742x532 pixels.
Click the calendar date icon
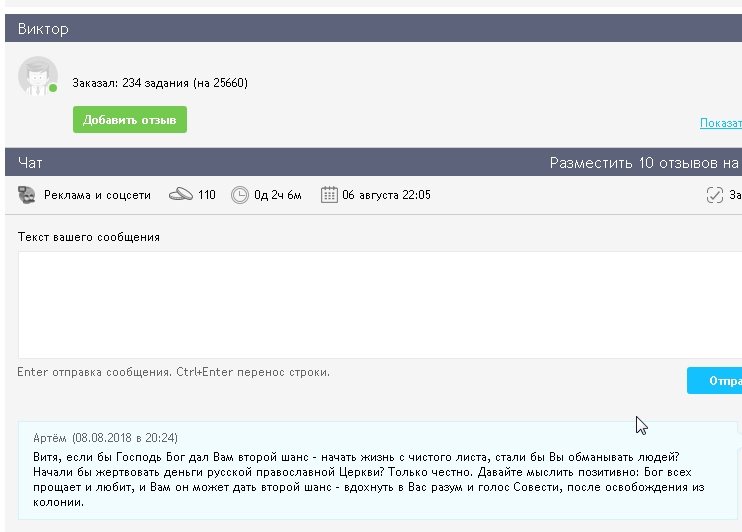[x=329, y=195]
